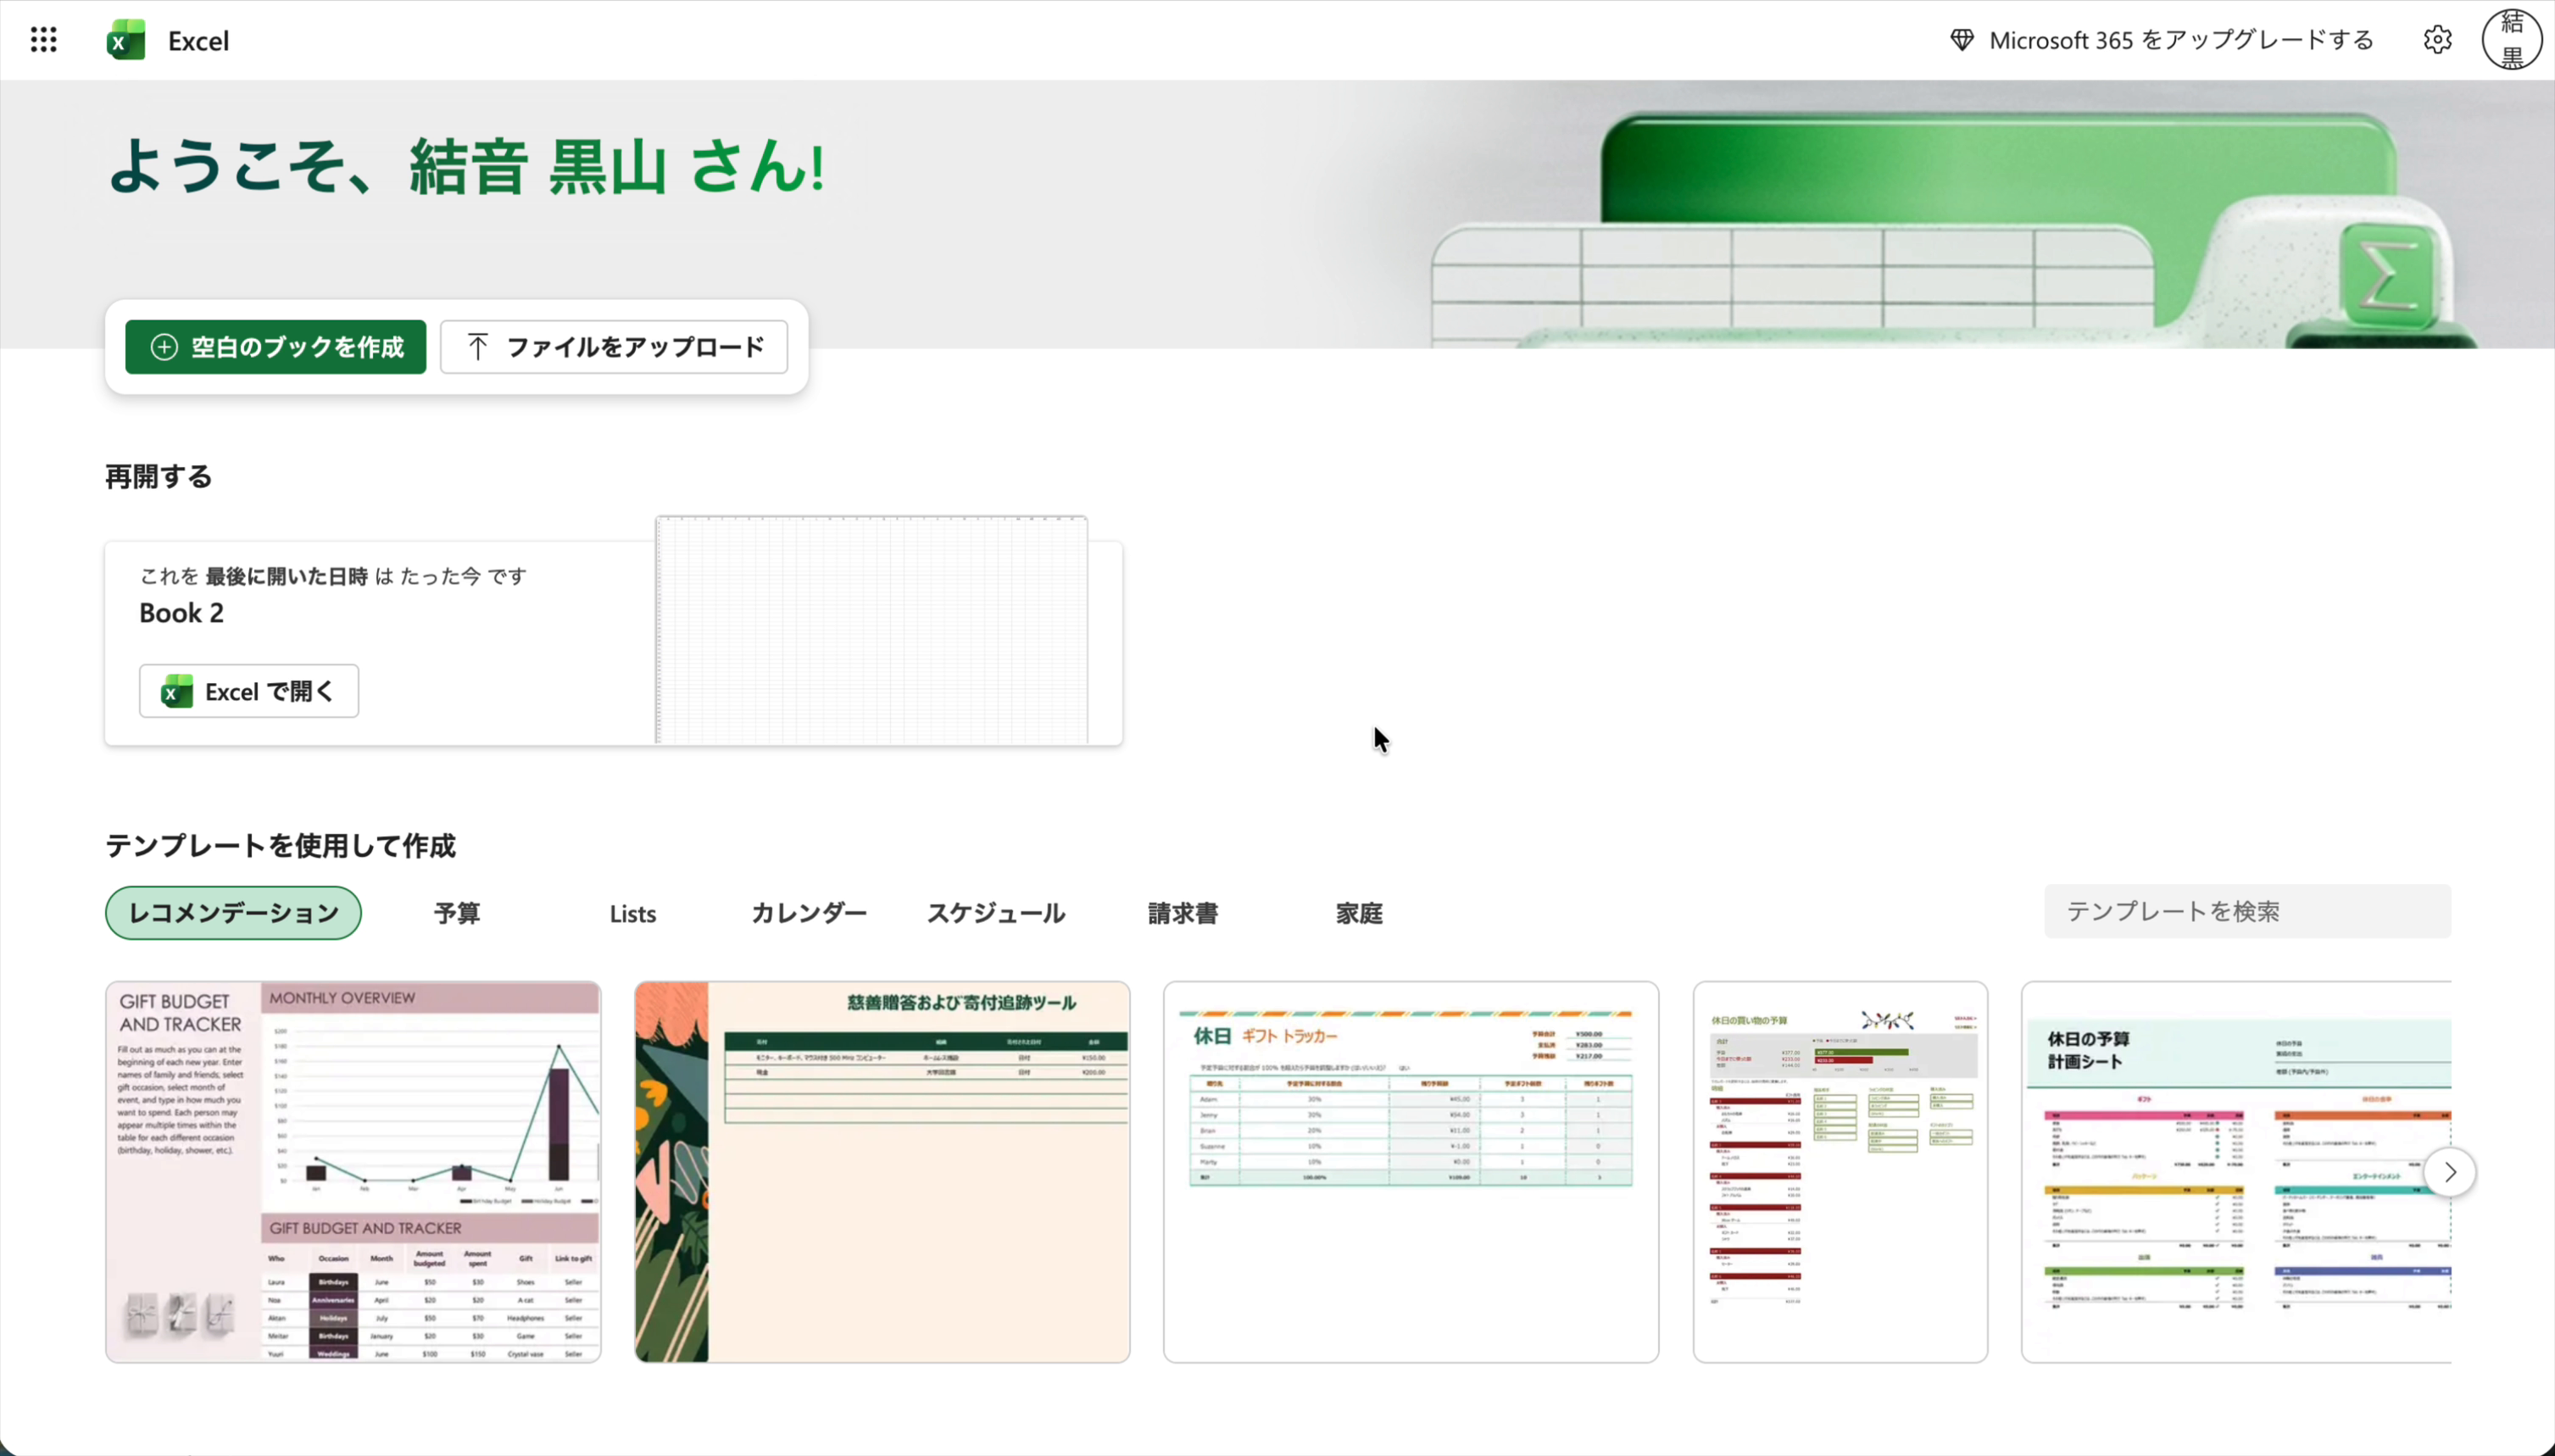This screenshot has height=1456, width=2555.
Task: Select the 家庭 template filter
Action: click(1358, 912)
